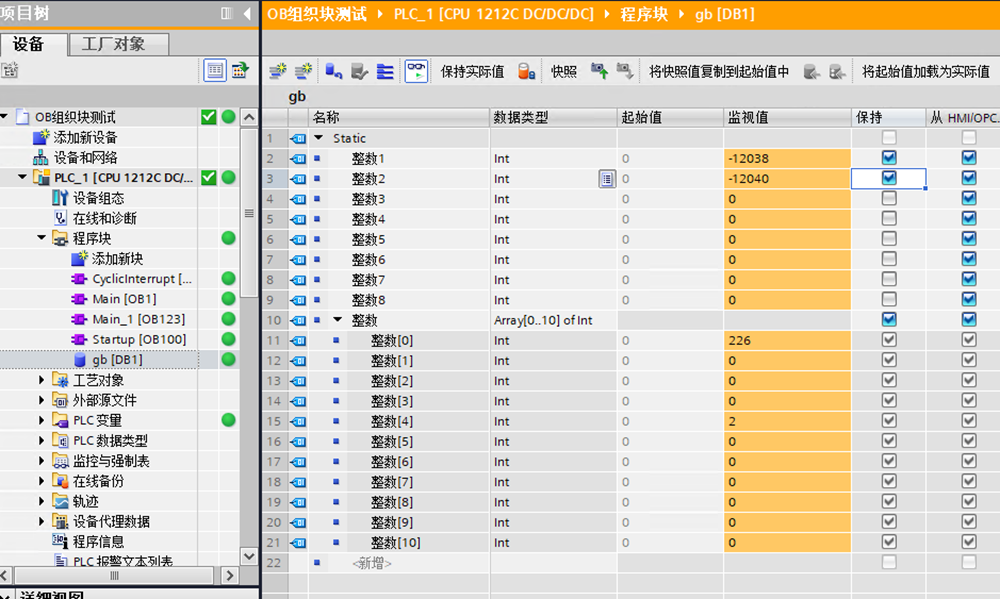Collapse the Static section in the table
Image resolution: width=1000 pixels, height=599 pixels.
coord(319,138)
